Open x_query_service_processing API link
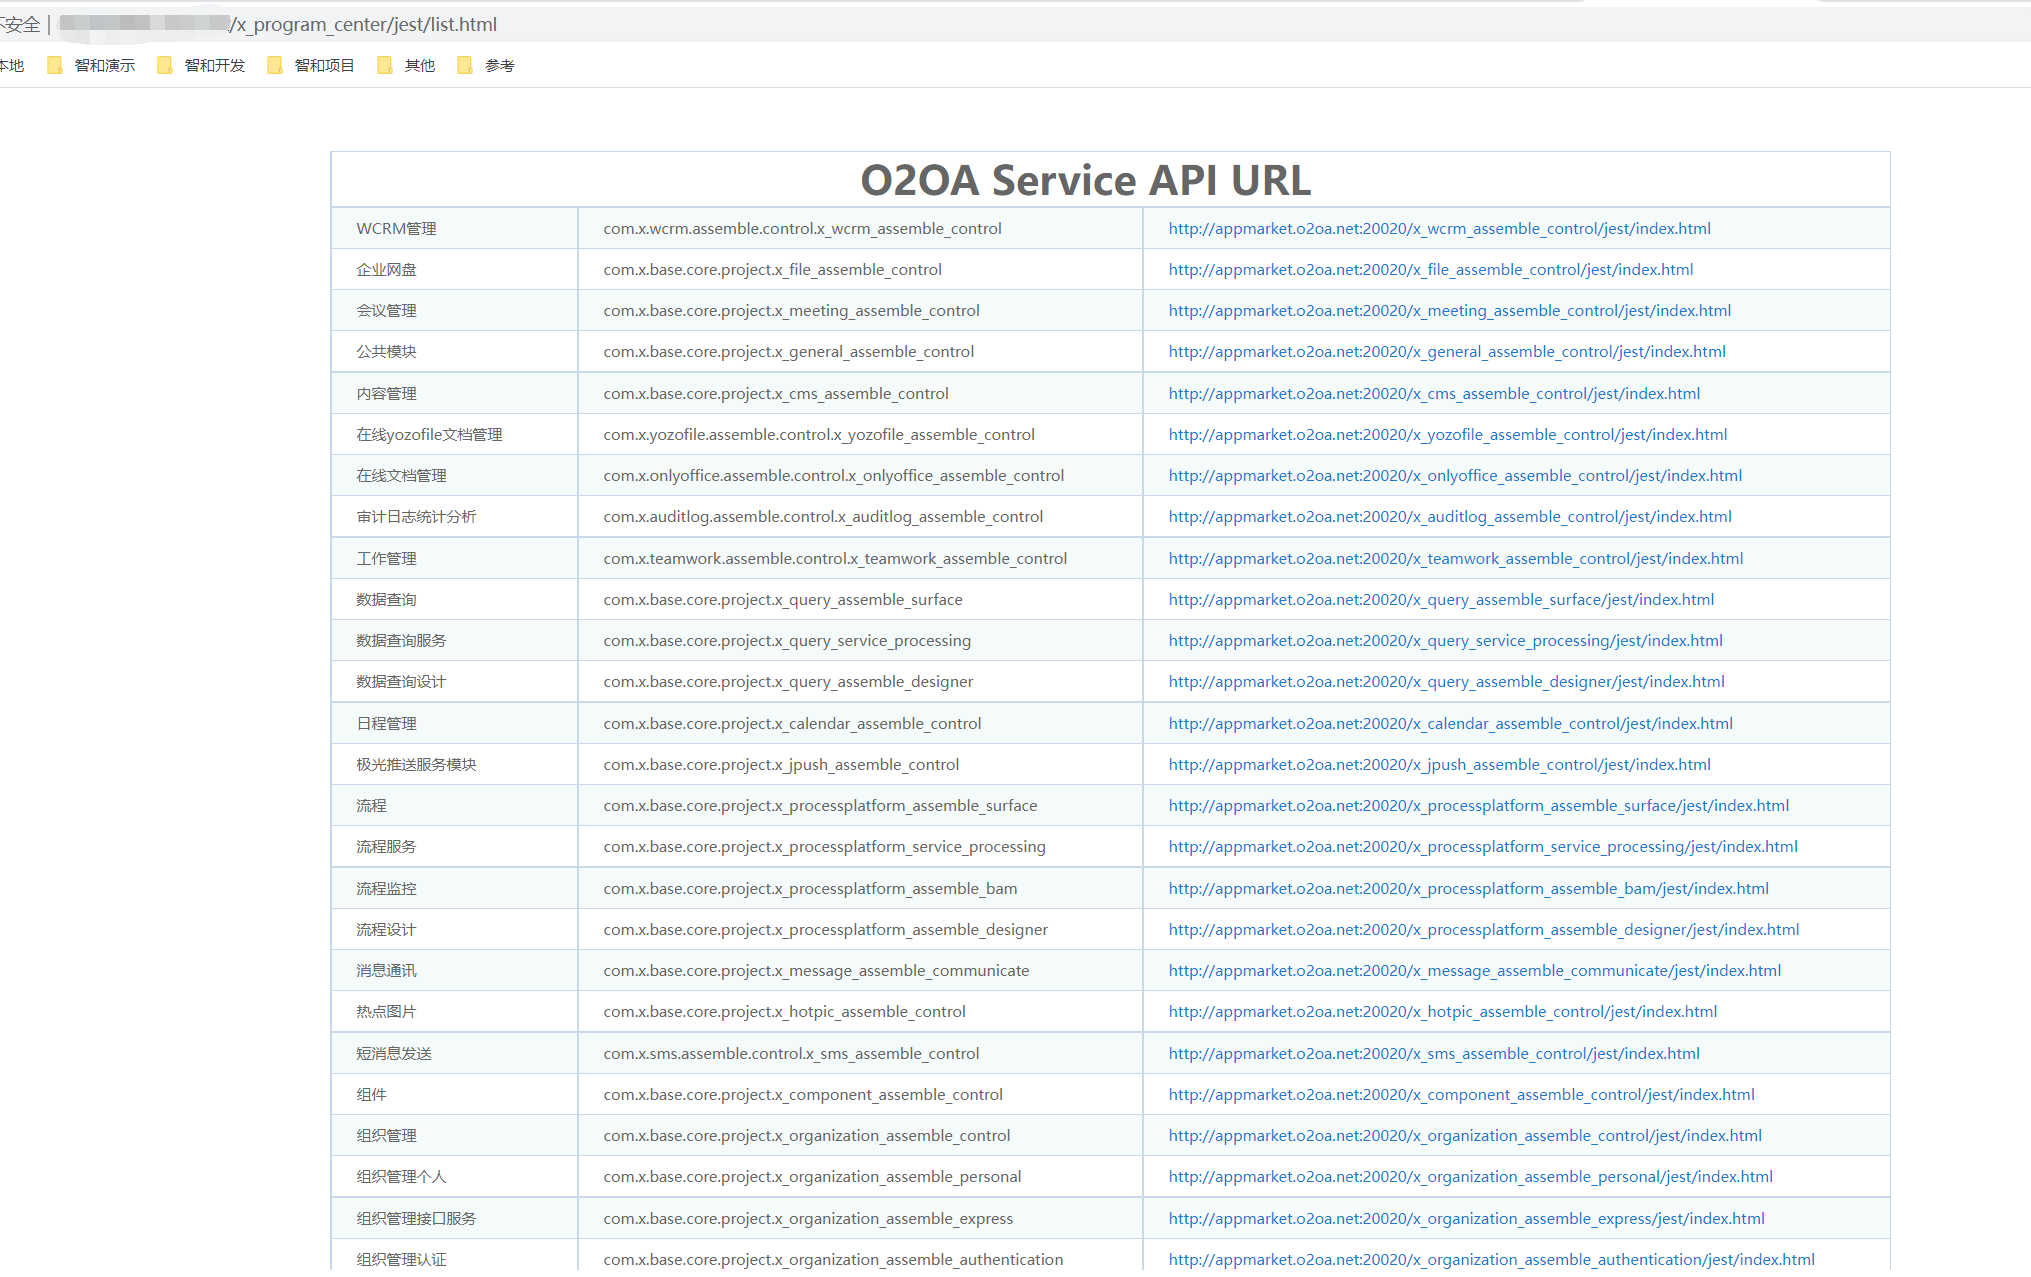 pos(1445,640)
